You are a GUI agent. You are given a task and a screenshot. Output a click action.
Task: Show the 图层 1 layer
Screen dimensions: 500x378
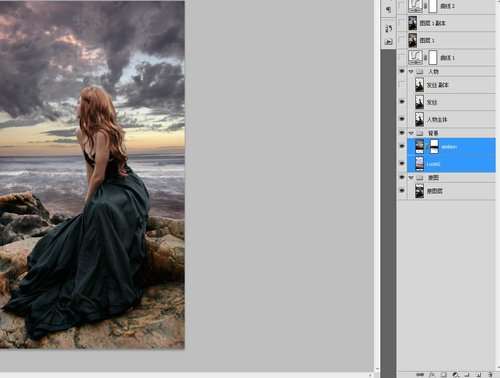tap(402, 40)
